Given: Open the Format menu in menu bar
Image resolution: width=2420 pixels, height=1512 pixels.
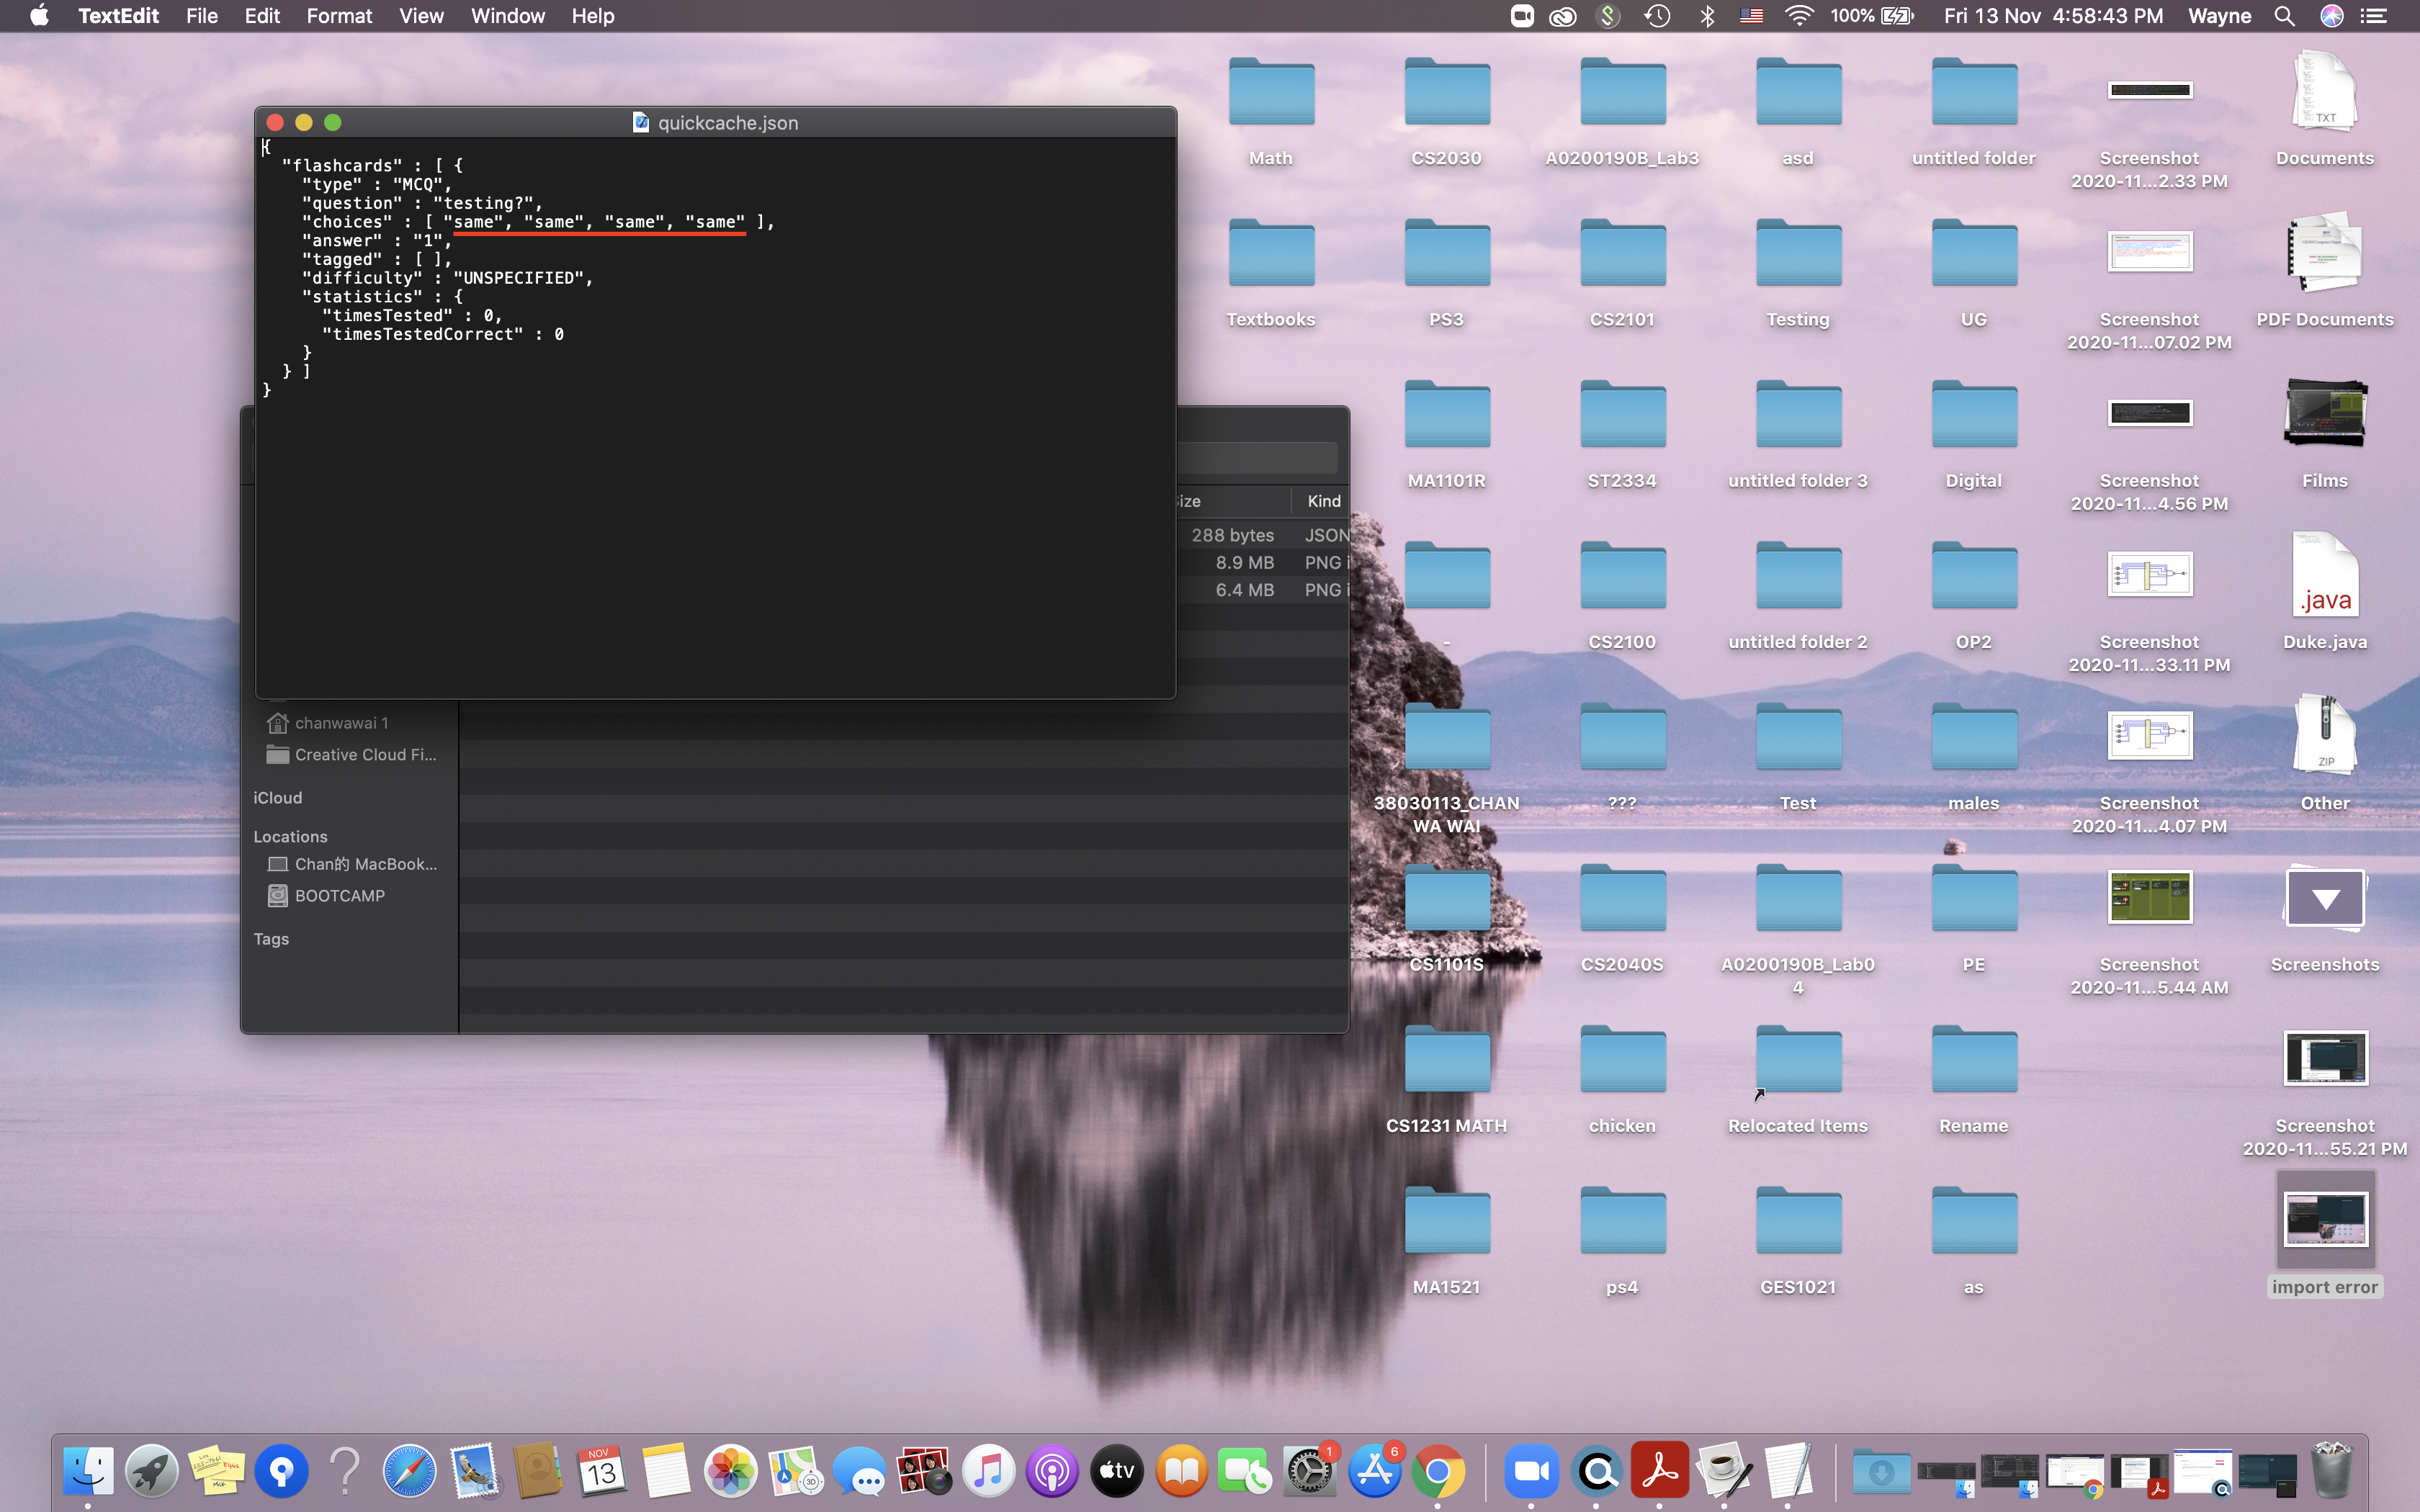Looking at the screenshot, I should click(x=339, y=16).
